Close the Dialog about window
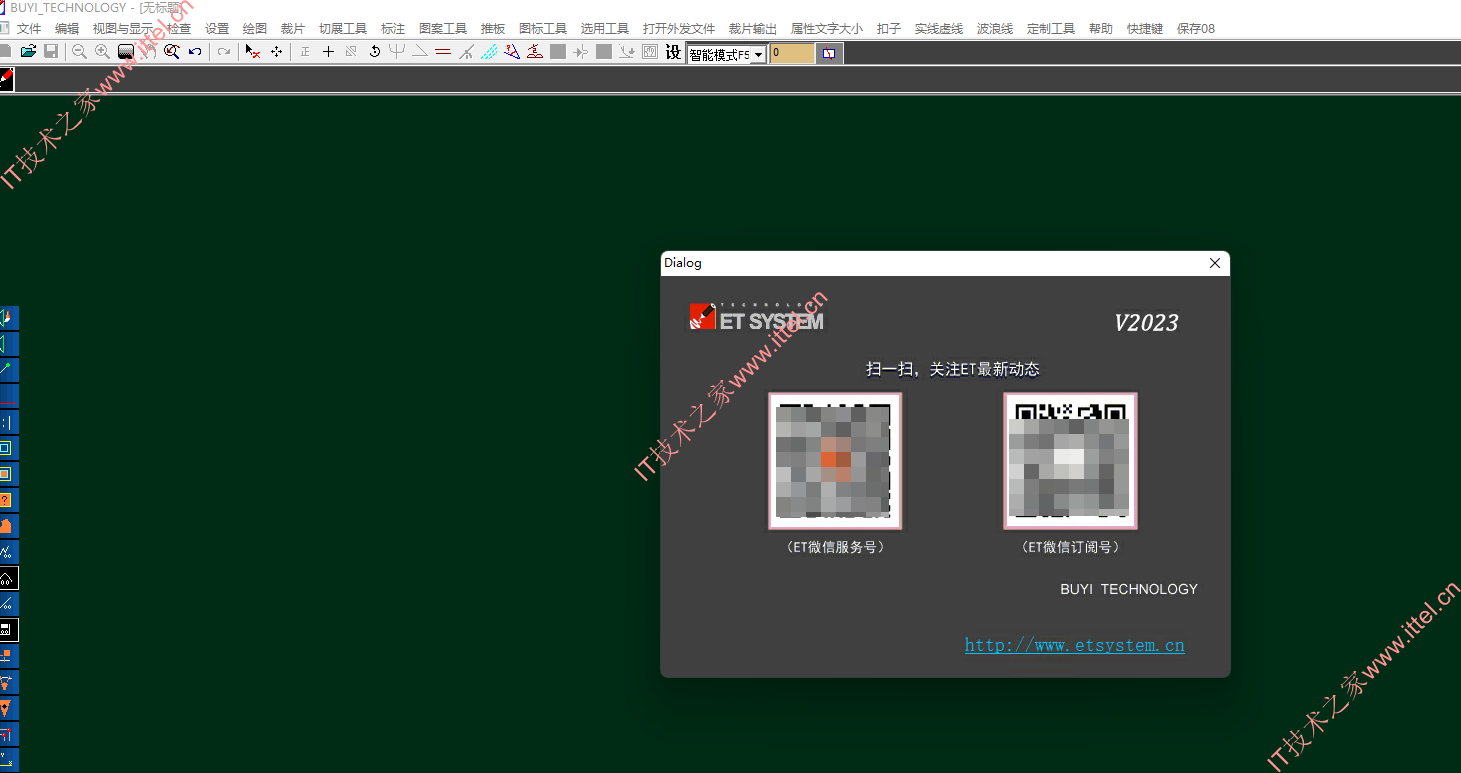Image resolution: width=1461 pixels, height=773 pixels. tap(1215, 263)
